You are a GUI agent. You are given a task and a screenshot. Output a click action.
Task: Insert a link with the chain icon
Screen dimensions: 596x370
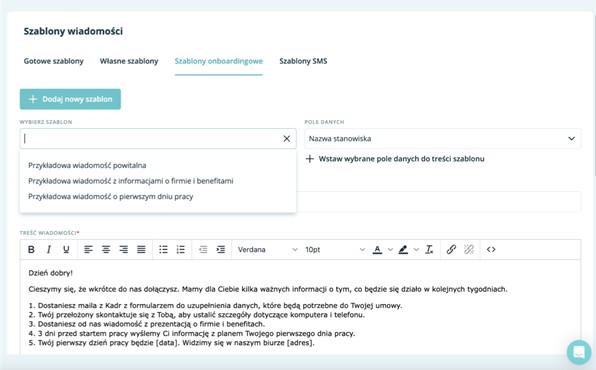coord(451,249)
